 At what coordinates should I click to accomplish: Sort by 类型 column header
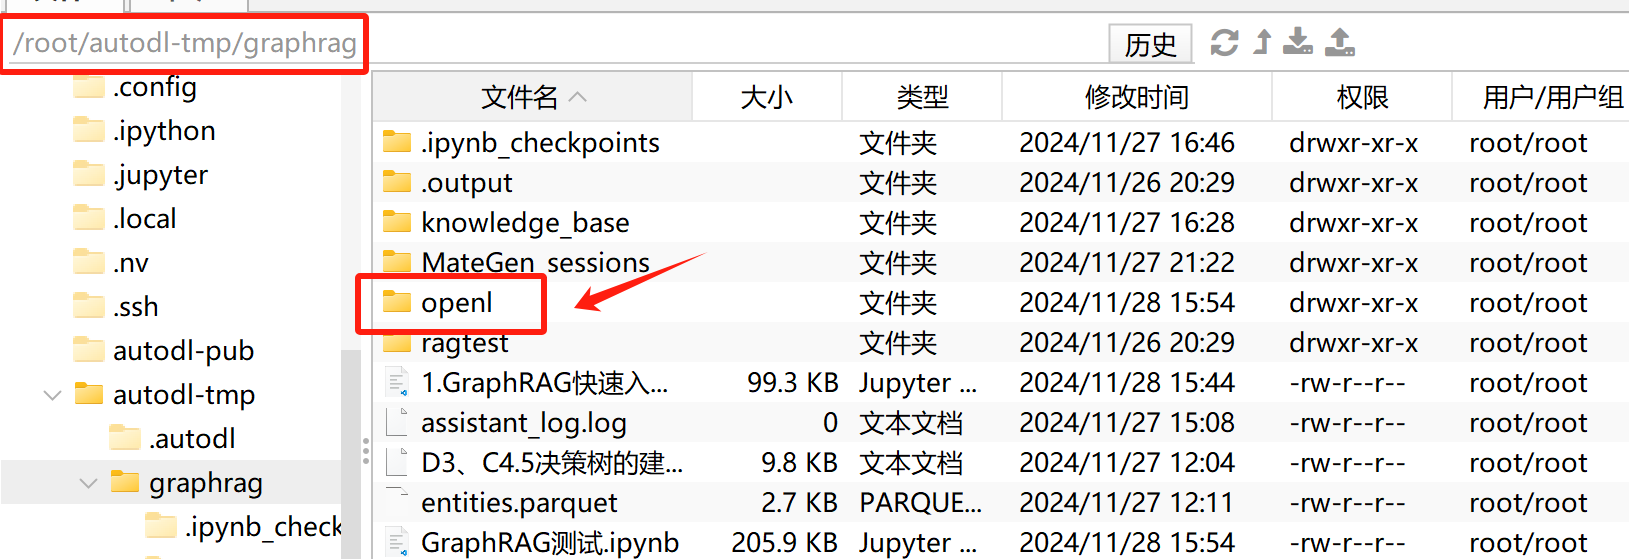tap(922, 97)
